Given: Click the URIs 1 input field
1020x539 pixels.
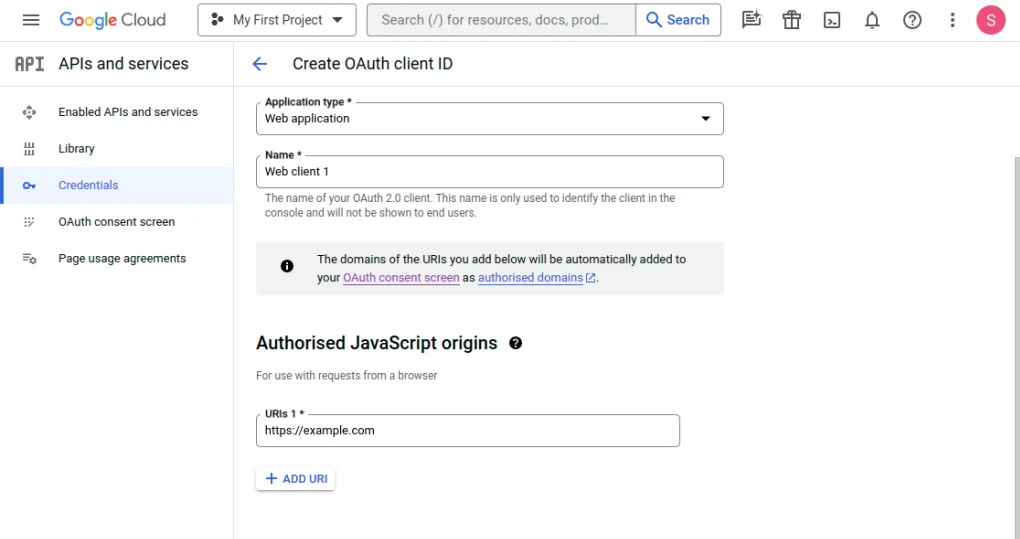Looking at the screenshot, I should (467, 431).
